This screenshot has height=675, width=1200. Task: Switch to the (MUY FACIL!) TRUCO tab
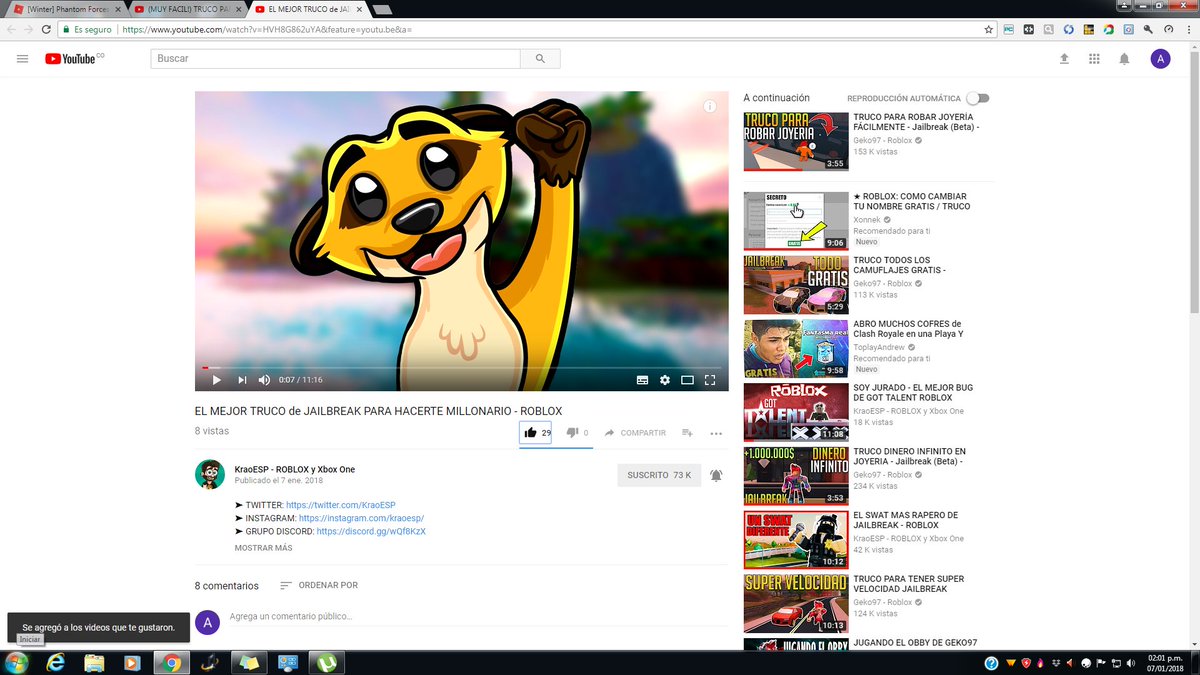pos(185,9)
